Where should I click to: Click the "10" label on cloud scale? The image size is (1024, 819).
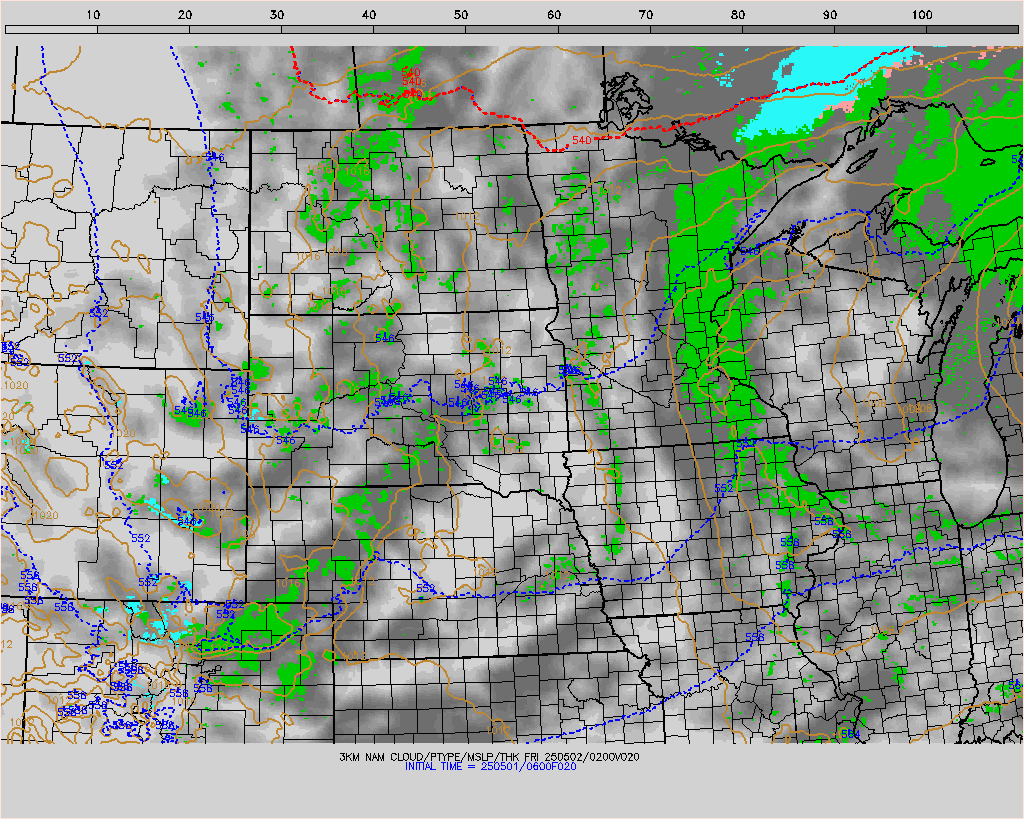click(93, 15)
